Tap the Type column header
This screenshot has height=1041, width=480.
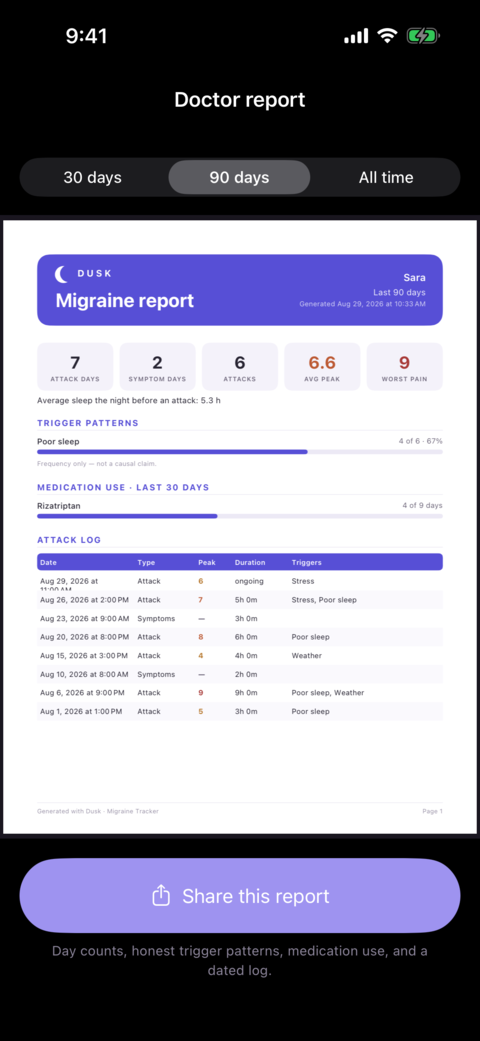[146, 562]
